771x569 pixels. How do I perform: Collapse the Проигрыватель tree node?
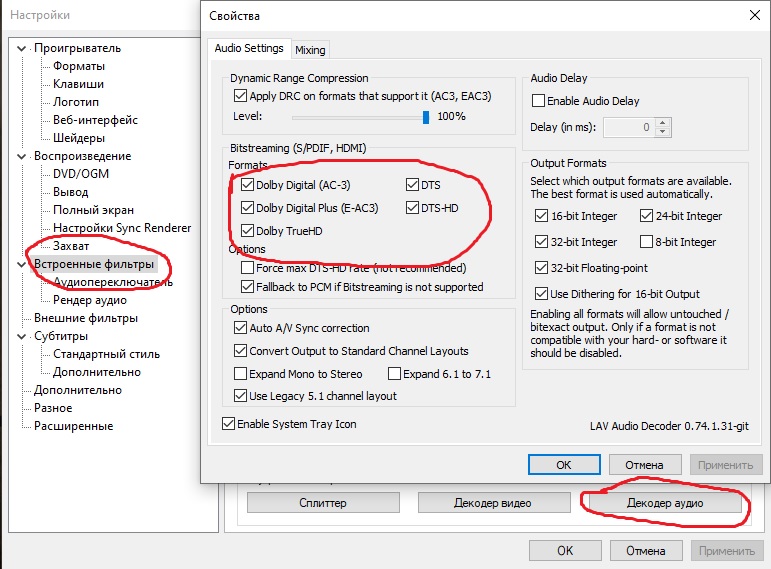coord(22,48)
